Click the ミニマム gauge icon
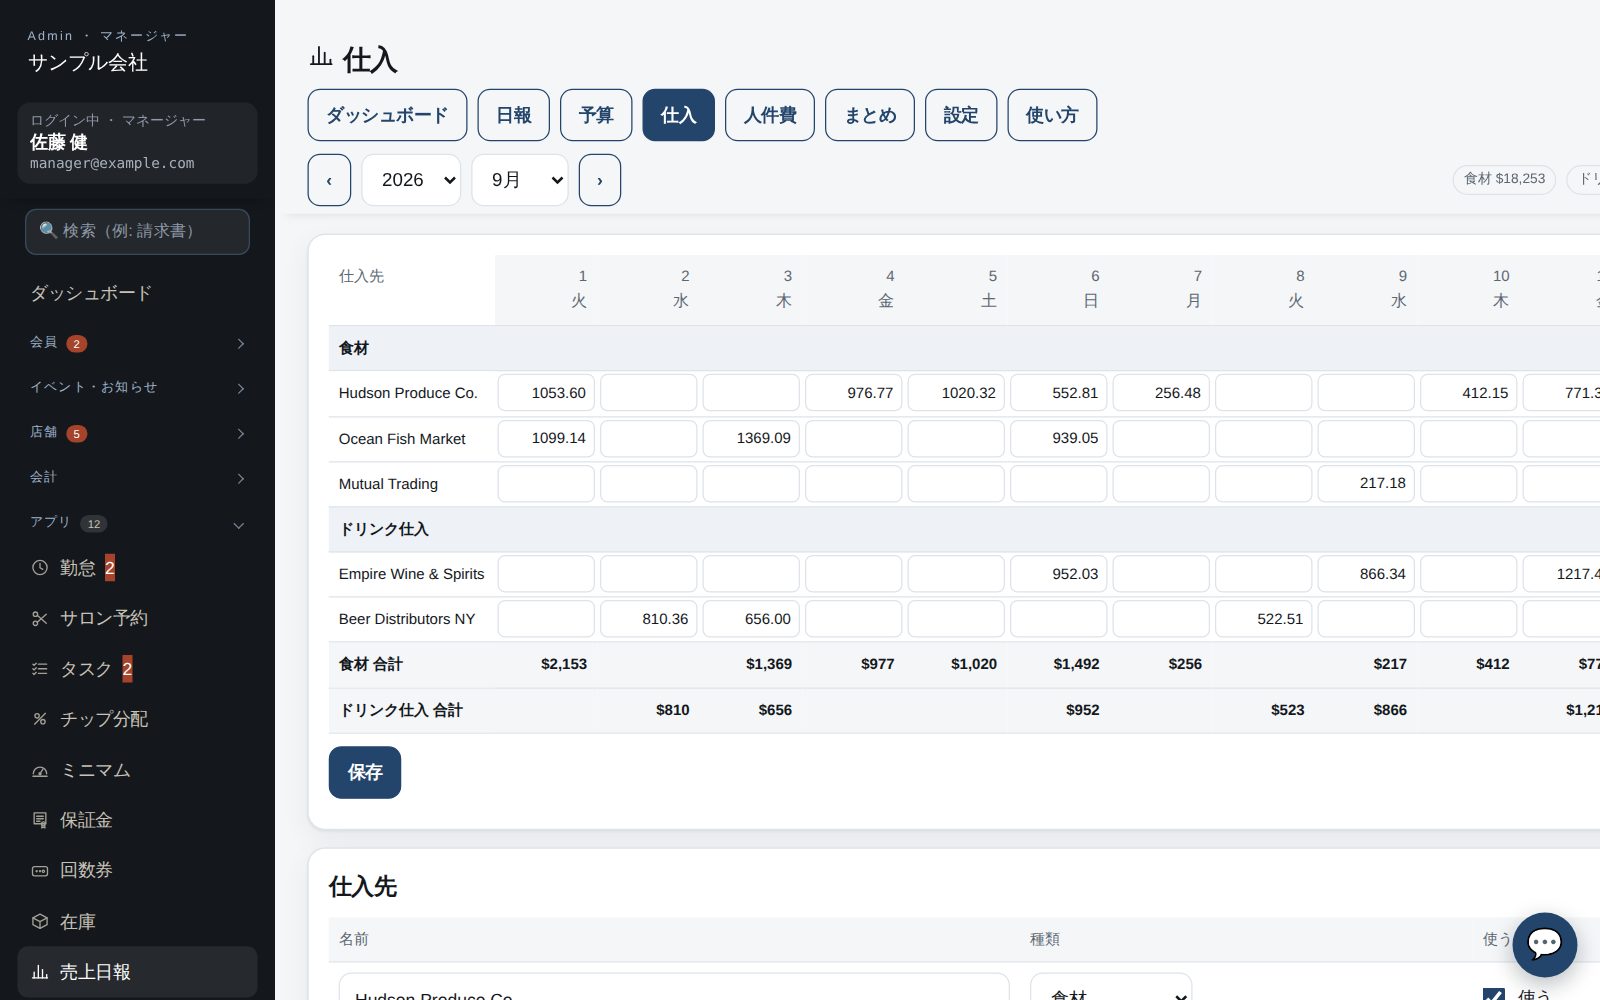This screenshot has width=1600, height=1000. click(x=40, y=771)
